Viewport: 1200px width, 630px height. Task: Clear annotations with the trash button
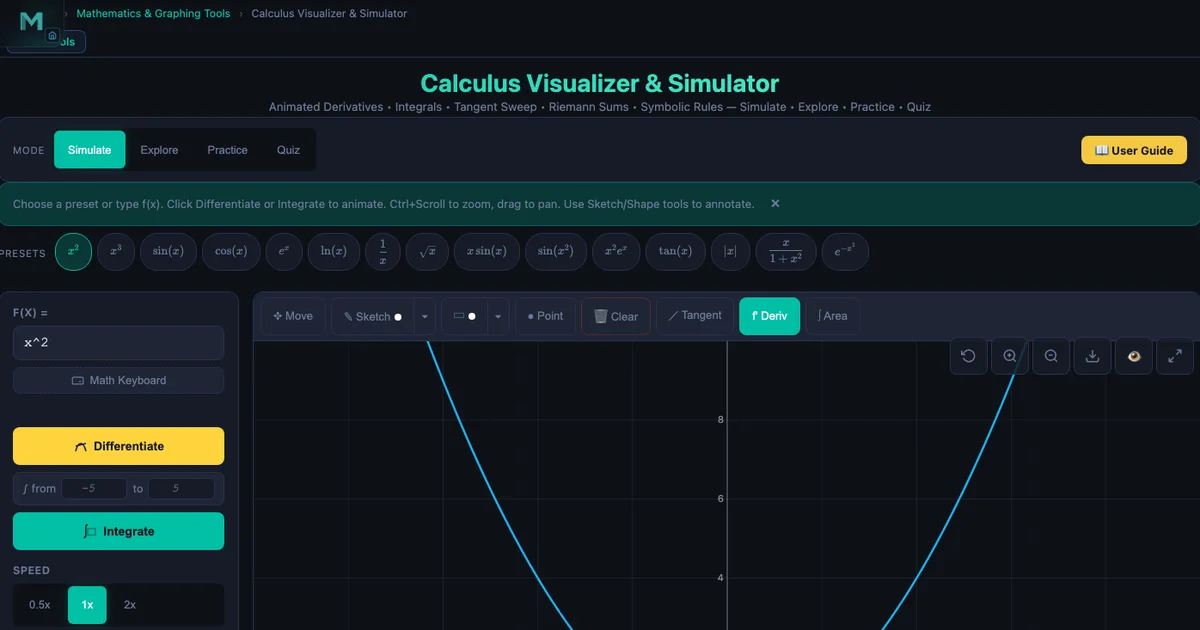[x=616, y=316]
